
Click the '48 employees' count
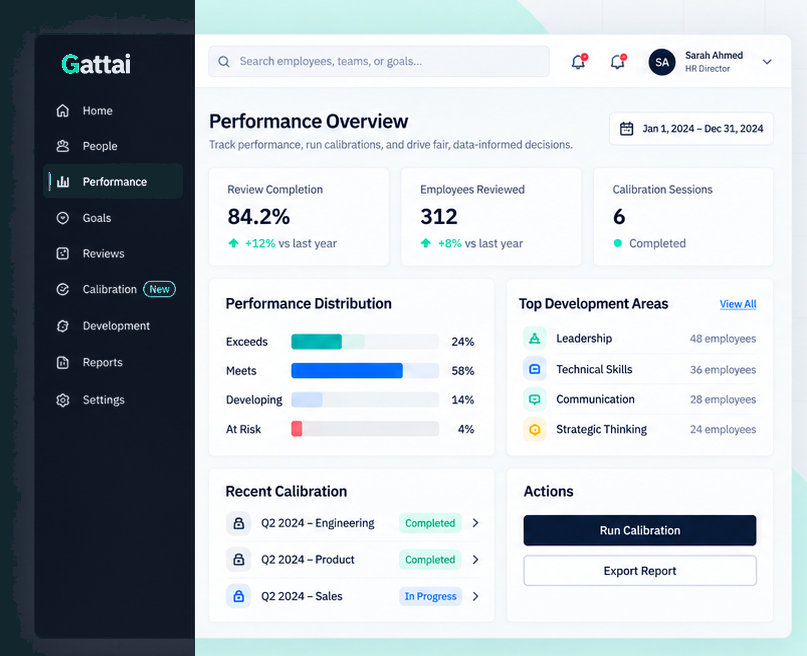(x=723, y=339)
